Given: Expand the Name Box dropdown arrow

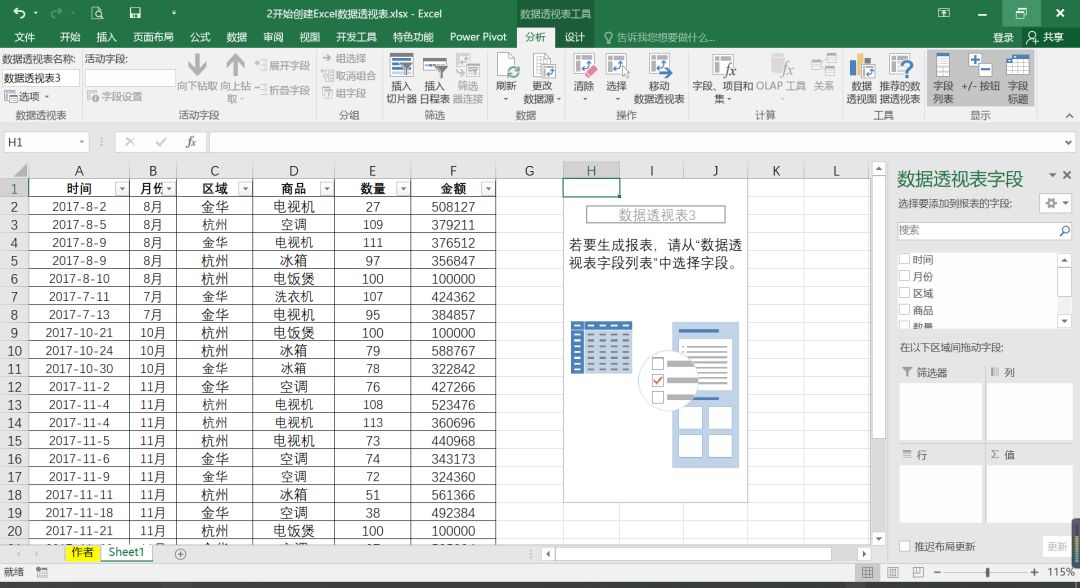Looking at the screenshot, I should pyautogui.click(x=81, y=142).
